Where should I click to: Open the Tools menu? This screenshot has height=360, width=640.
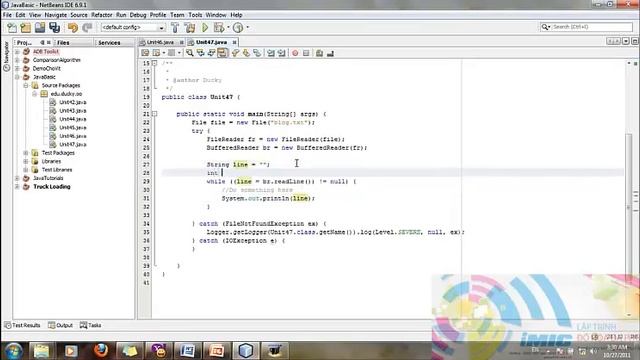coord(195,15)
